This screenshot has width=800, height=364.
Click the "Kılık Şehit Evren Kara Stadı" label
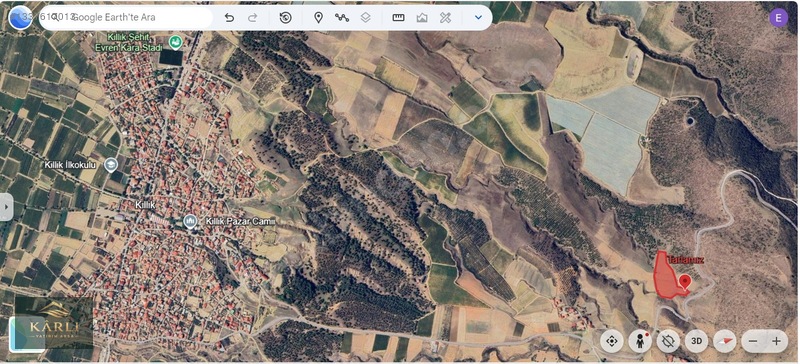[129, 42]
